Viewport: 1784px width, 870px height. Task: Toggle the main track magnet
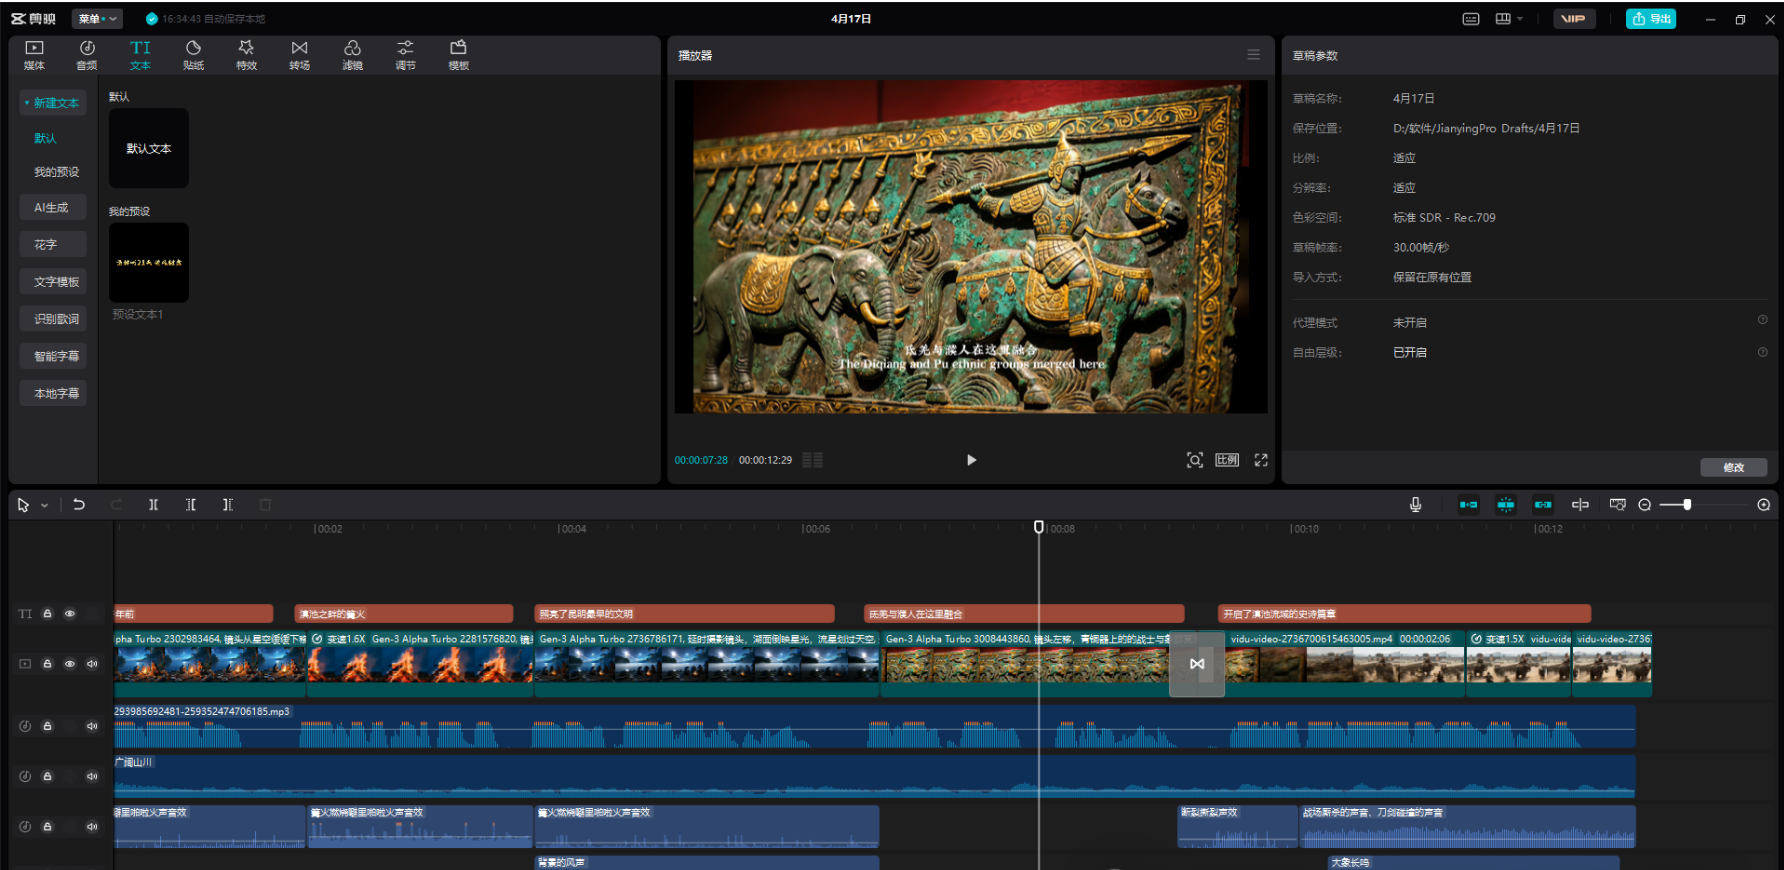point(1468,505)
